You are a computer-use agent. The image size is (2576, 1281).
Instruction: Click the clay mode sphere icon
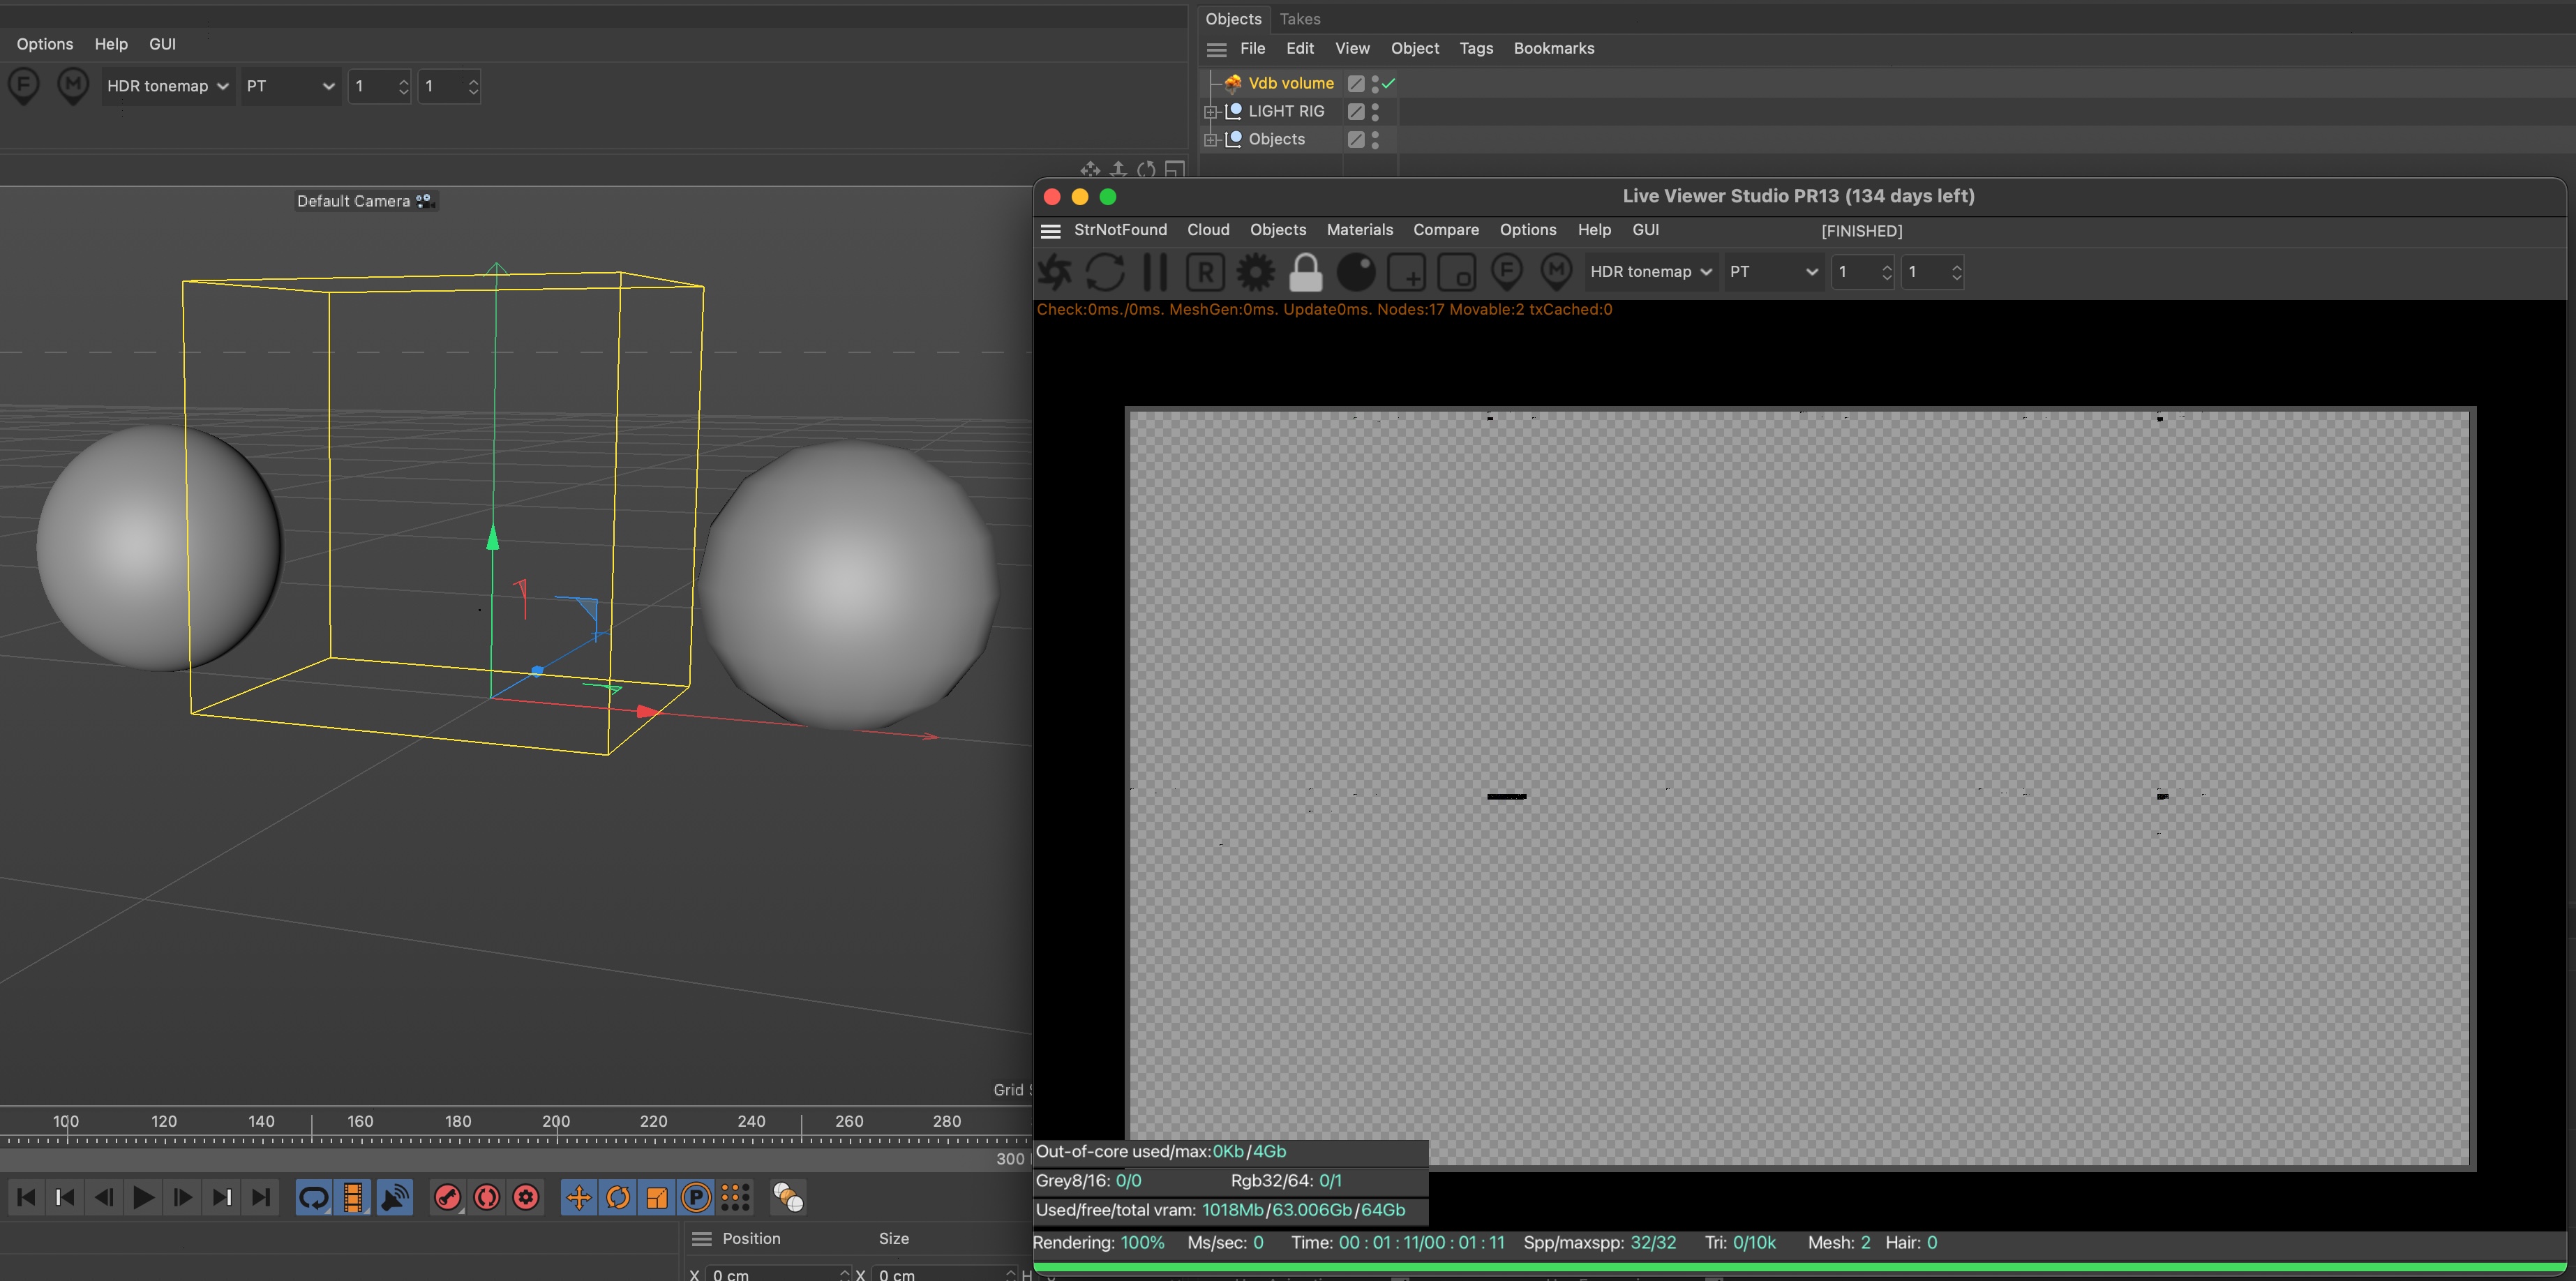tap(1356, 271)
